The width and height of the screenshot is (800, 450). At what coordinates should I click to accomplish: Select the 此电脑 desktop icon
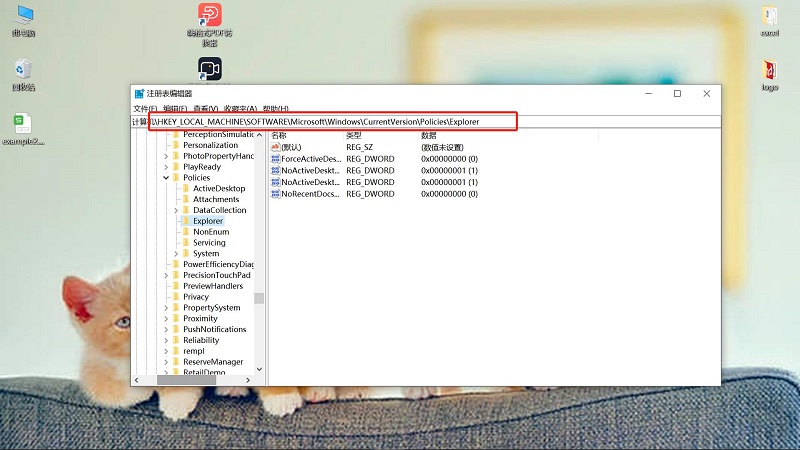[23, 21]
